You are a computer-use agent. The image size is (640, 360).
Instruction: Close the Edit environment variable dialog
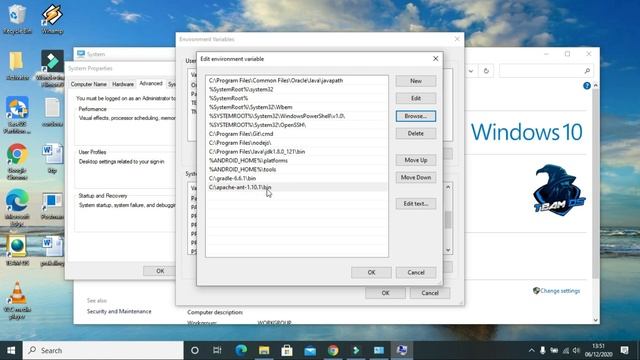point(436,59)
